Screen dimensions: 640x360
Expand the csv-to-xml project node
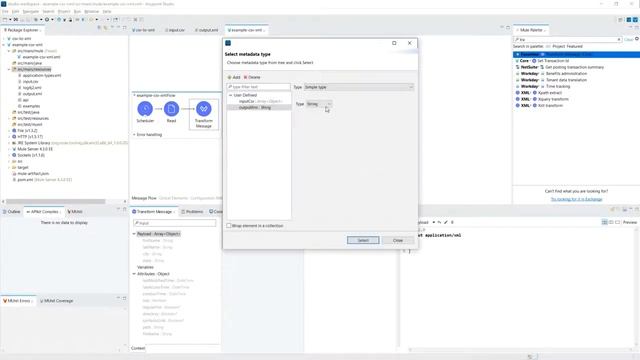click(4, 39)
